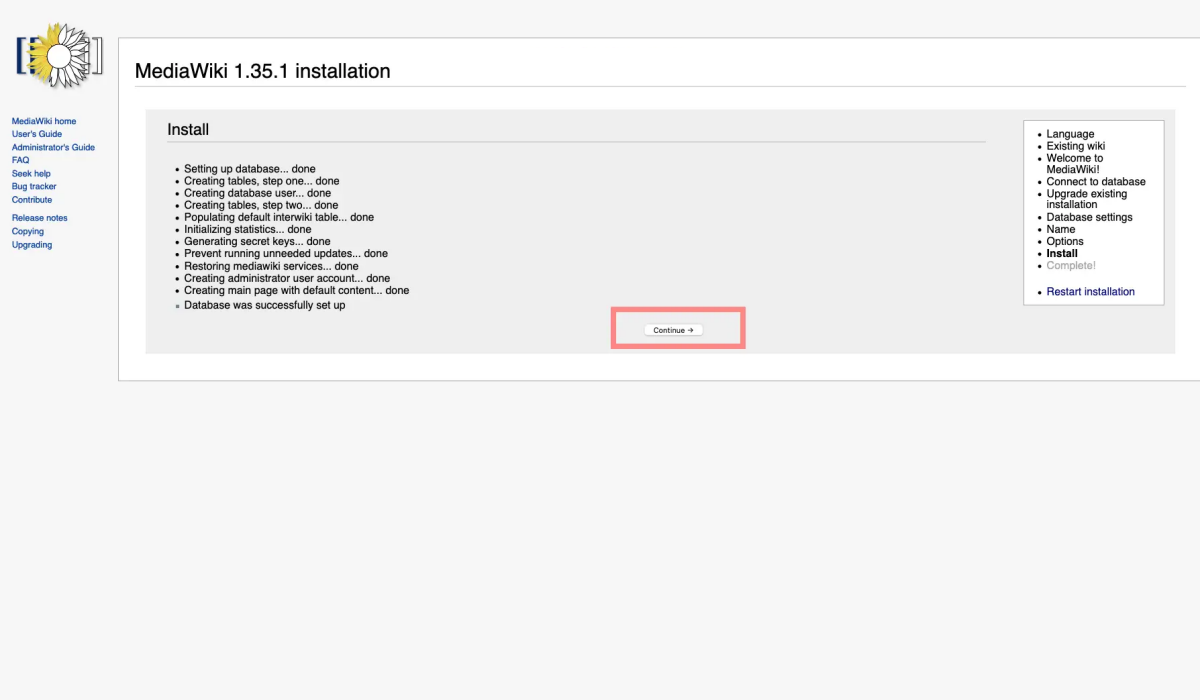
Task: Click 'Restoring mediawiki services... done' line
Action: point(271,266)
